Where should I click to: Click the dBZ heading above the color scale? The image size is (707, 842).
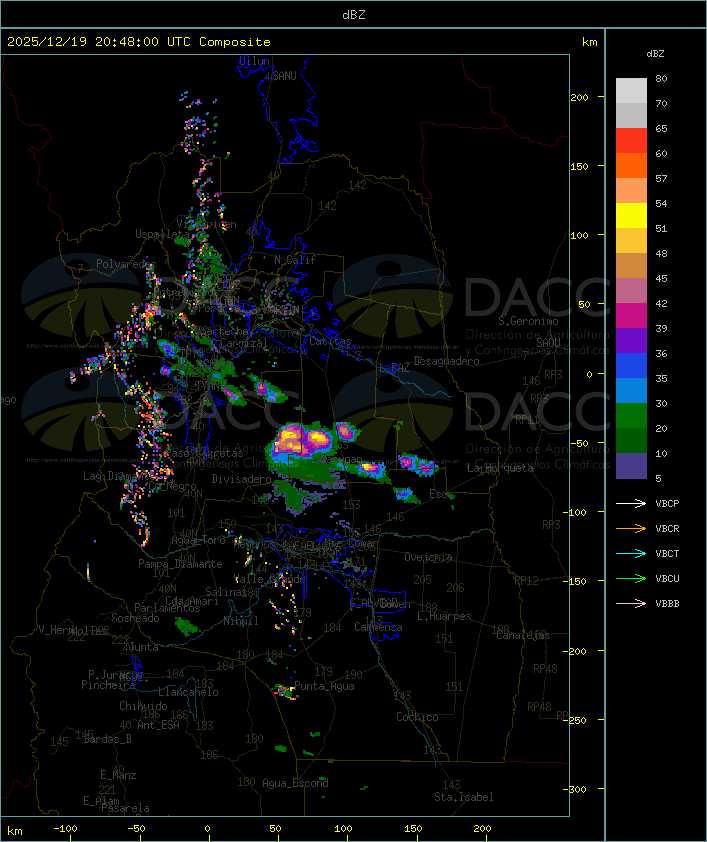click(655, 54)
